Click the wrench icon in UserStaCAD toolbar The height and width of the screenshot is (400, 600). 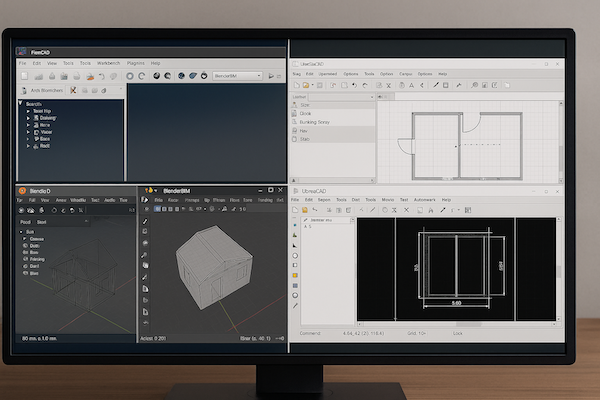(458, 85)
